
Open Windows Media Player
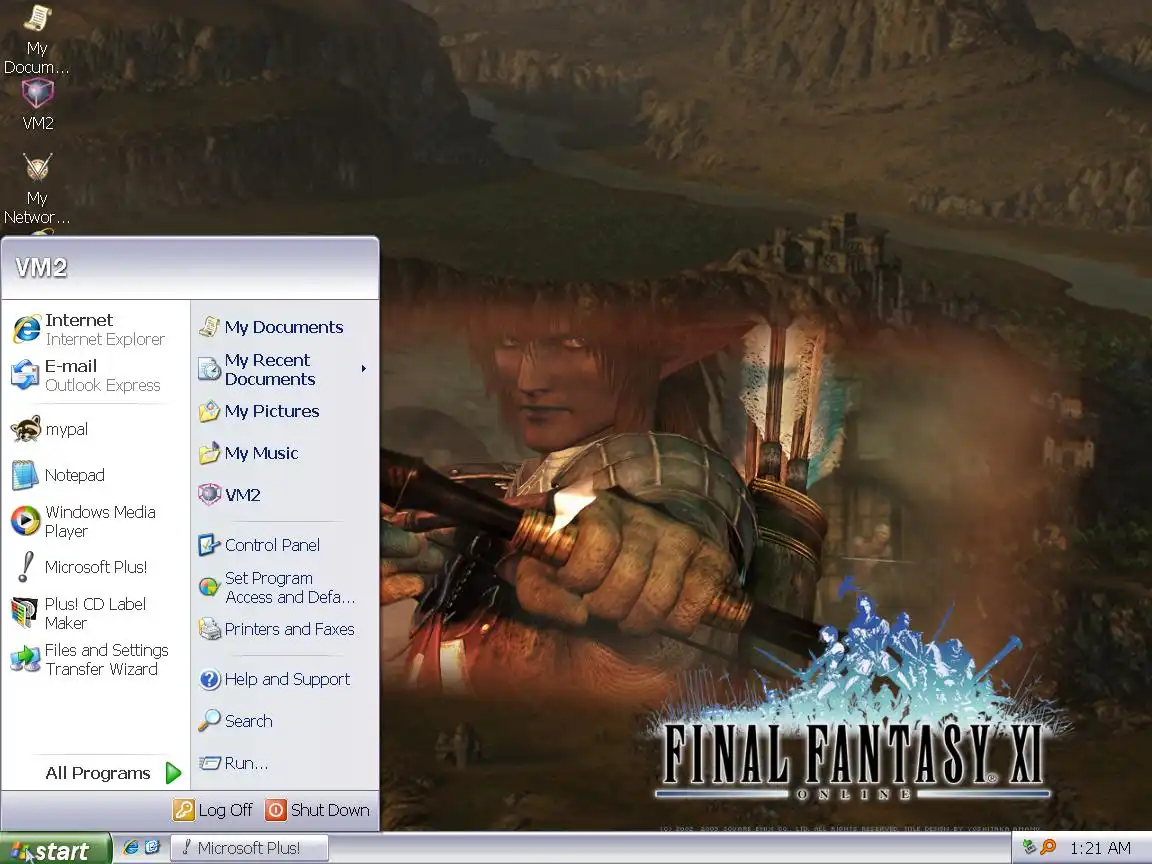pos(96,521)
